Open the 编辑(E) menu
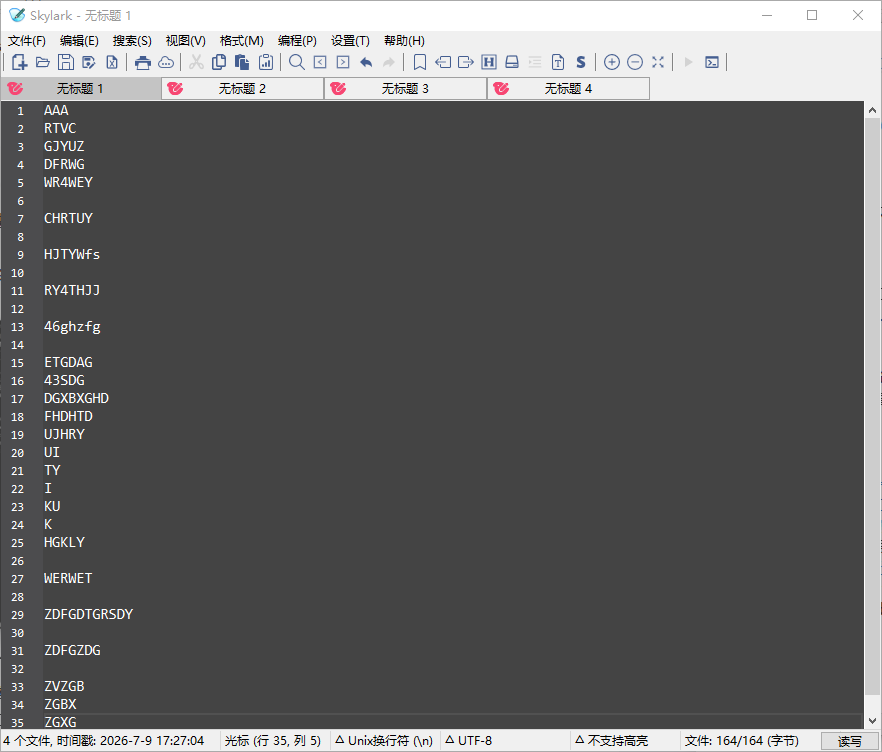 click(x=79, y=40)
